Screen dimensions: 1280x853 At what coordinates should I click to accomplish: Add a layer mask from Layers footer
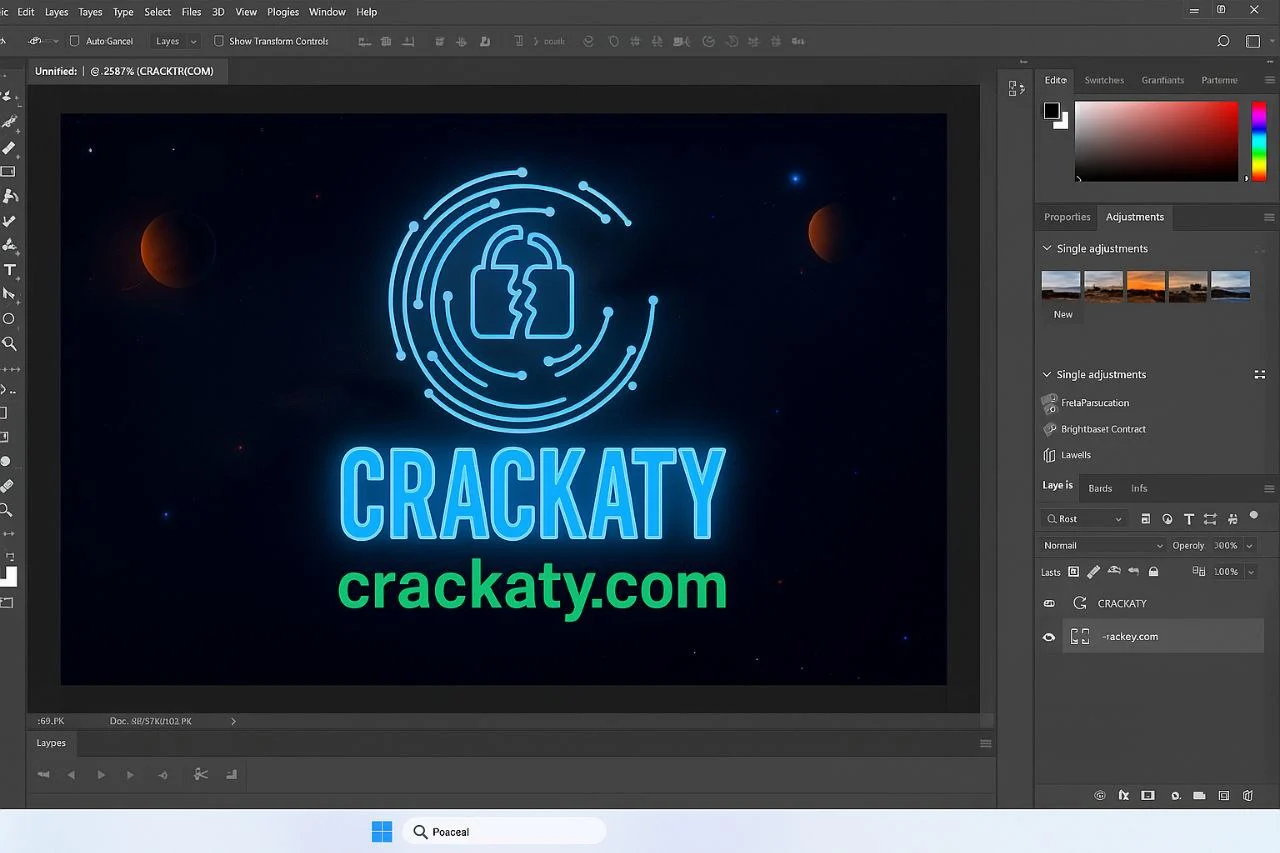click(x=1148, y=796)
